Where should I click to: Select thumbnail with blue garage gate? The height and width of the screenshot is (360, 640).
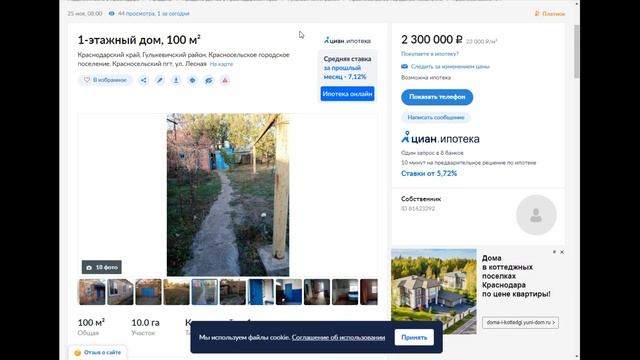coord(149,292)
